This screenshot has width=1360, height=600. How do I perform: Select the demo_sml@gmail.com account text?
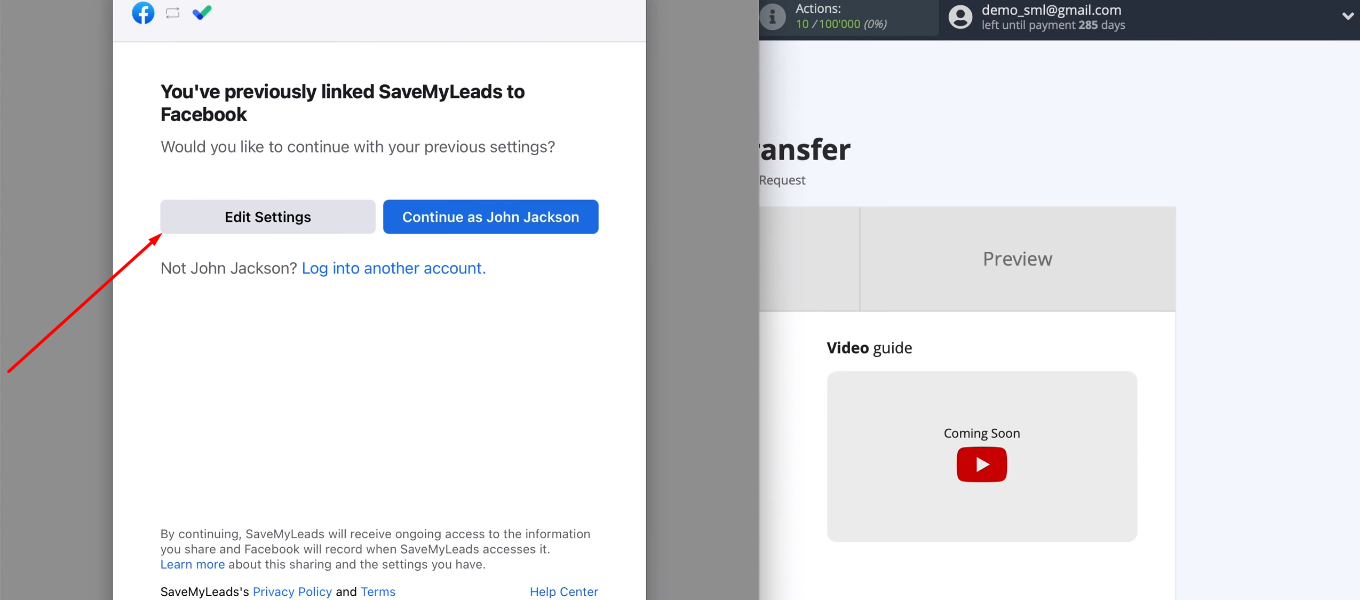1051,10
